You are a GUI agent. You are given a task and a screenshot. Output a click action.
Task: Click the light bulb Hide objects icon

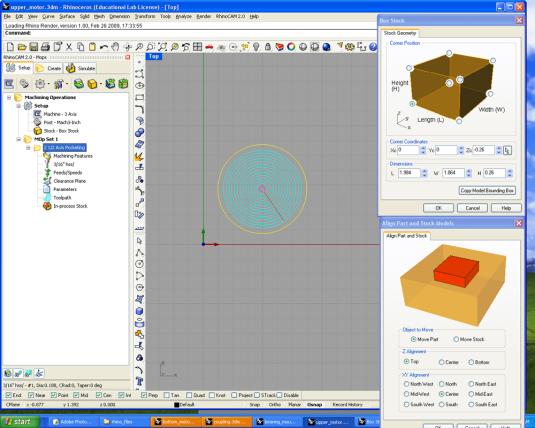tap(256, 47)
